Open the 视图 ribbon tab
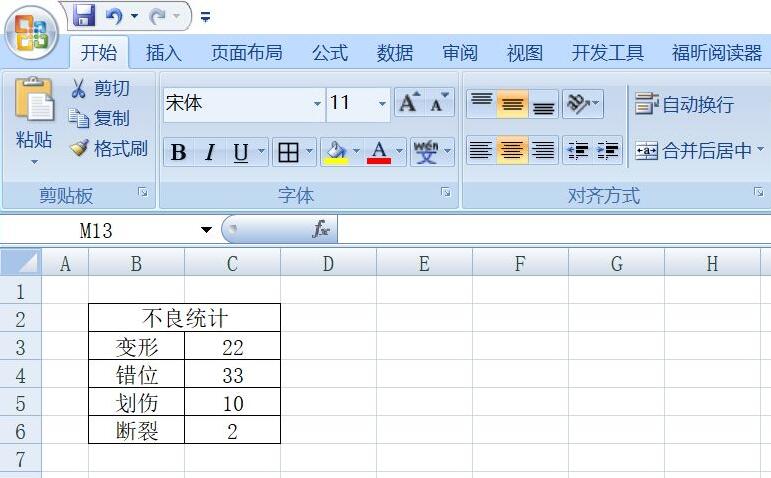The image size is (771, 478). [525, 52]
